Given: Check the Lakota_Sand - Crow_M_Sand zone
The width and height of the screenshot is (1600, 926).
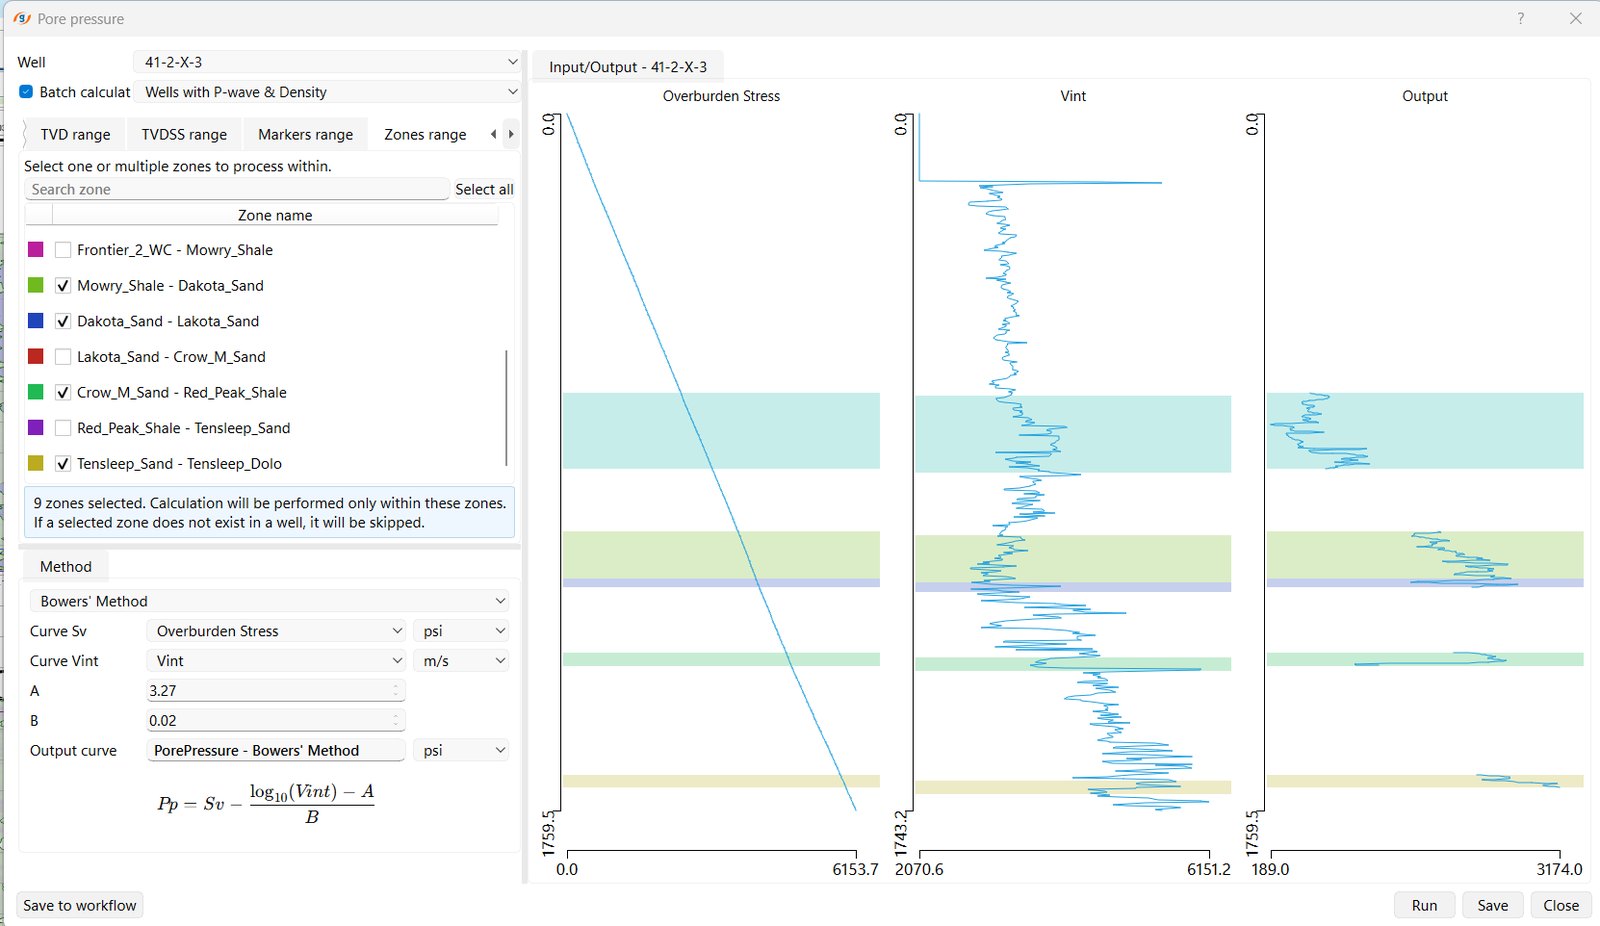Looking at the screenshot, I should coord(63,357).
